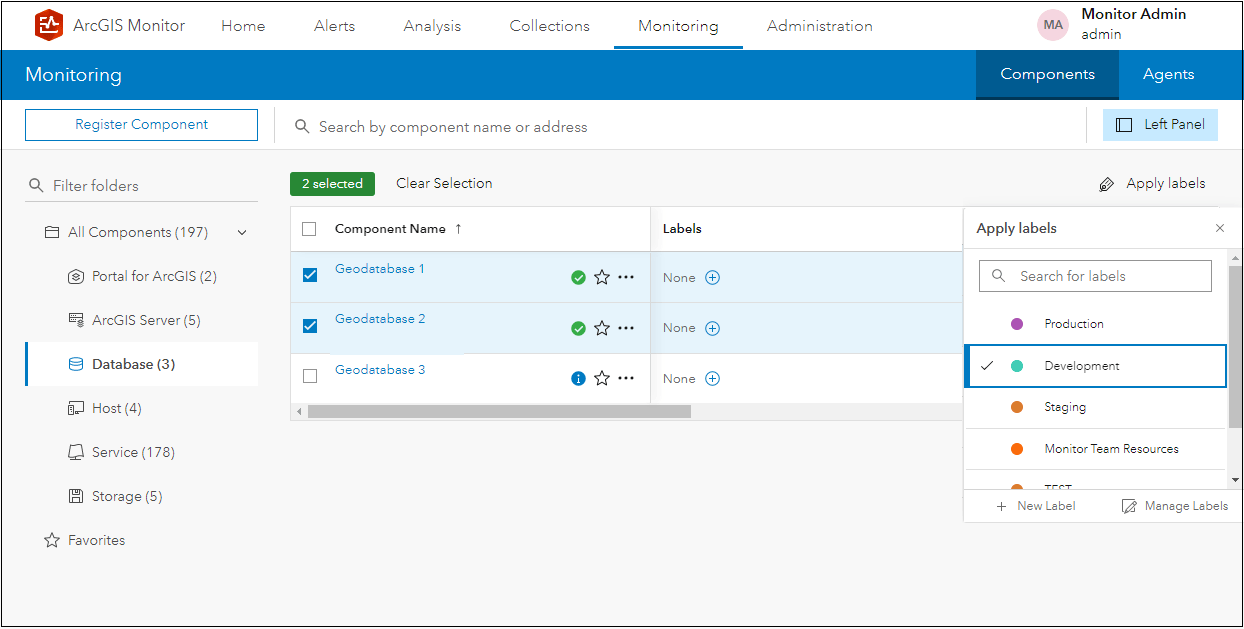Click the Manage Labels edit icon
Viewport: 1244px width, 629px height.
(1129, 507)
